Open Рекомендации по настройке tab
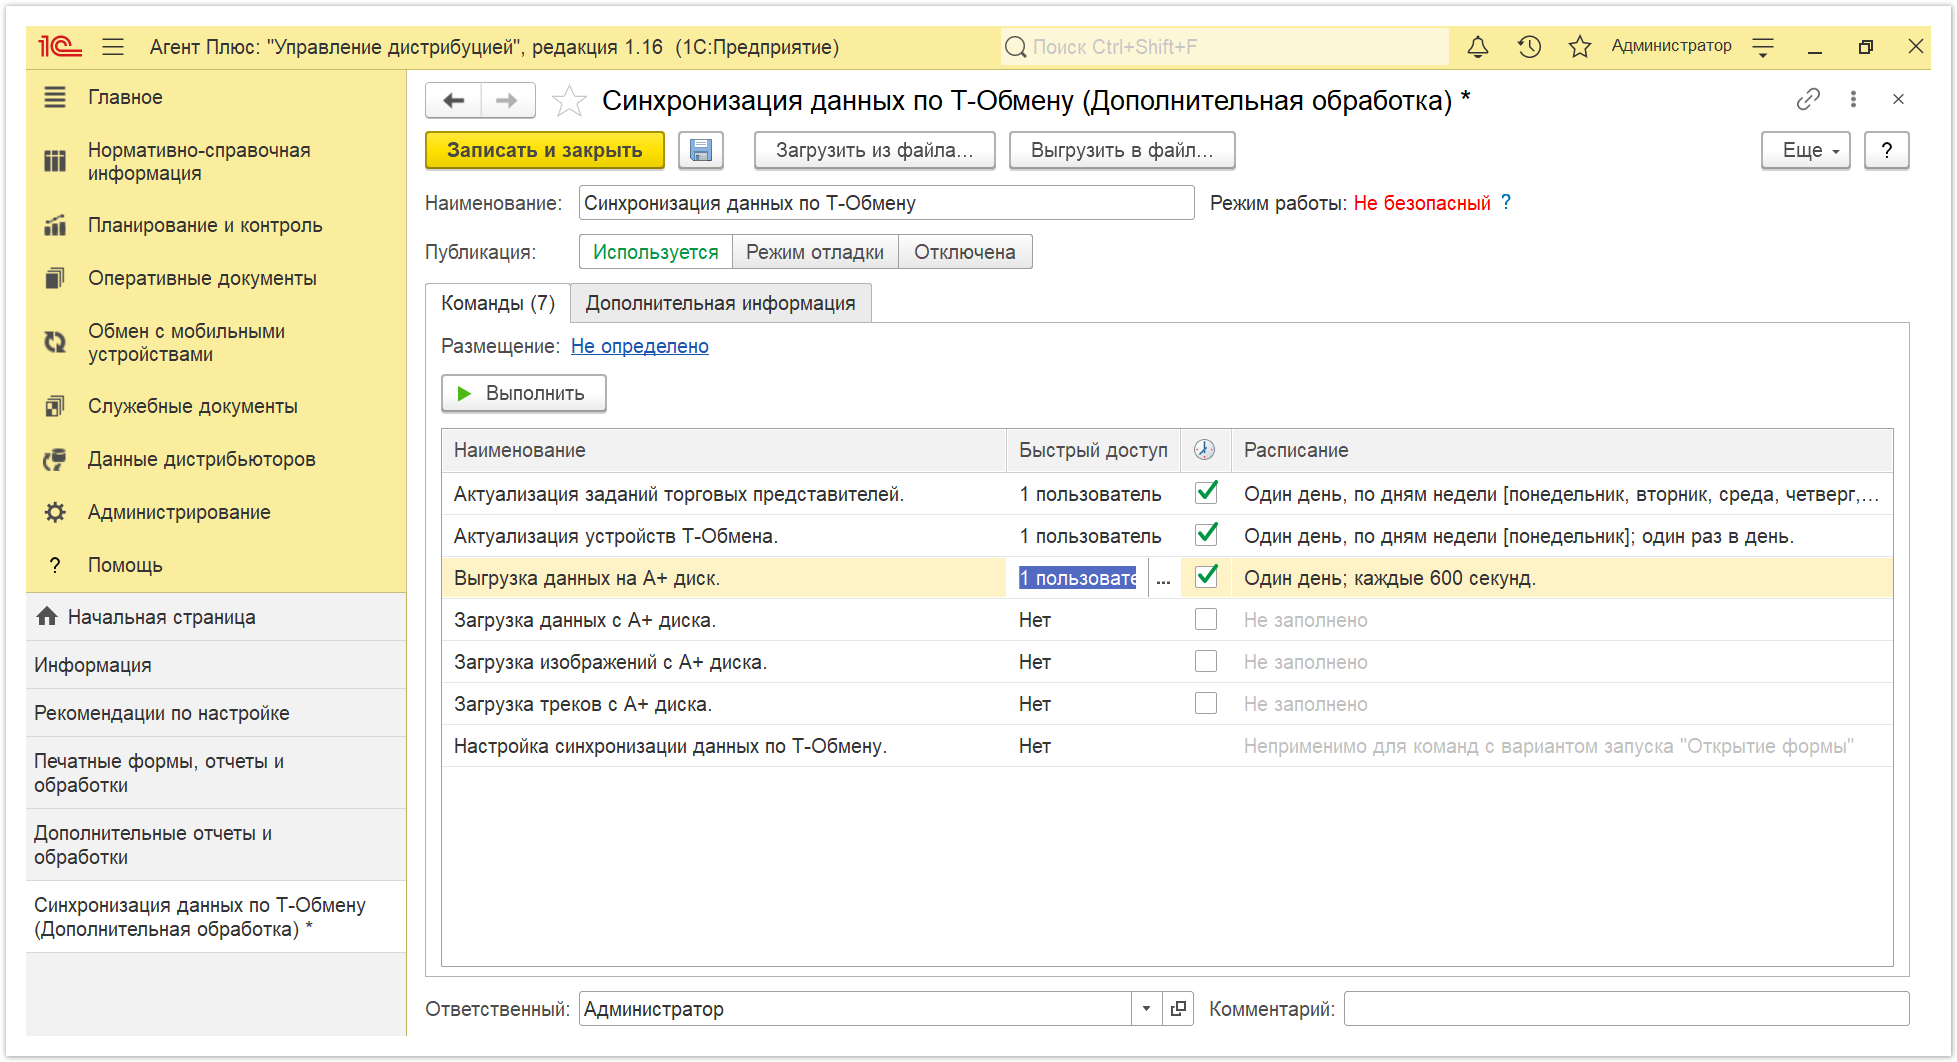 click(x=216, y=713)
